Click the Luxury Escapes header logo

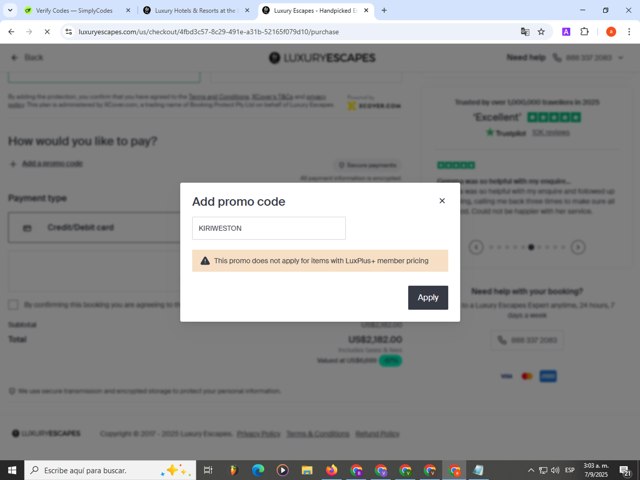click(x=322, y=58)
